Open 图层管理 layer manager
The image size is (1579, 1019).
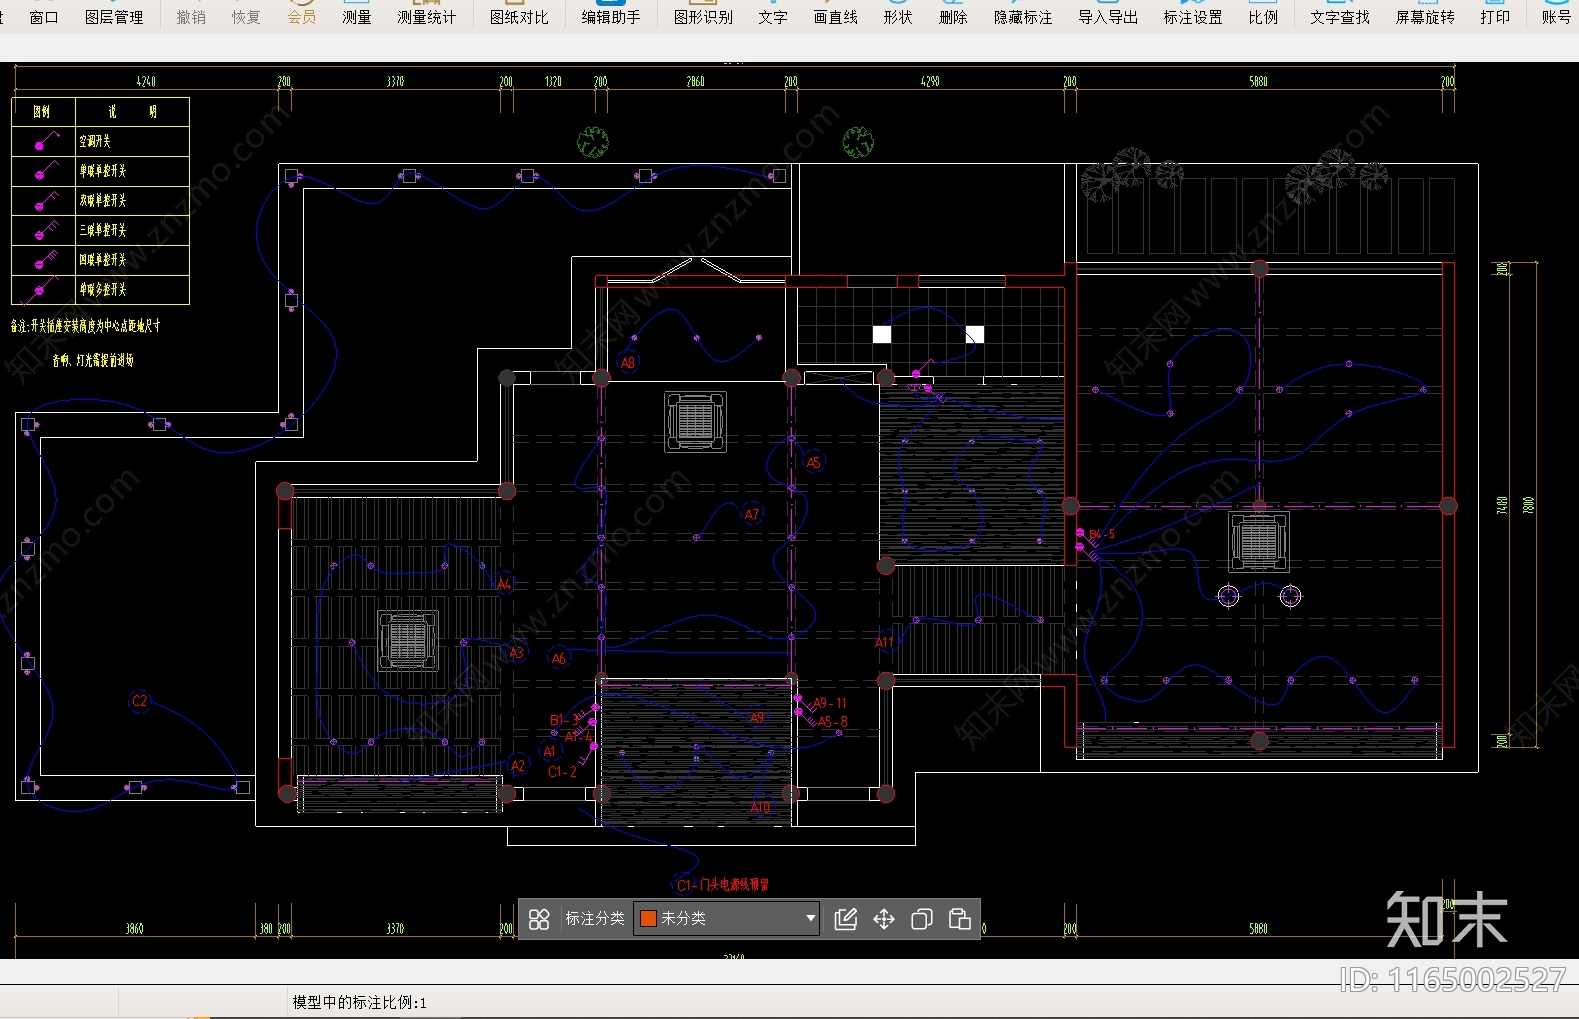tap(114, 17)
